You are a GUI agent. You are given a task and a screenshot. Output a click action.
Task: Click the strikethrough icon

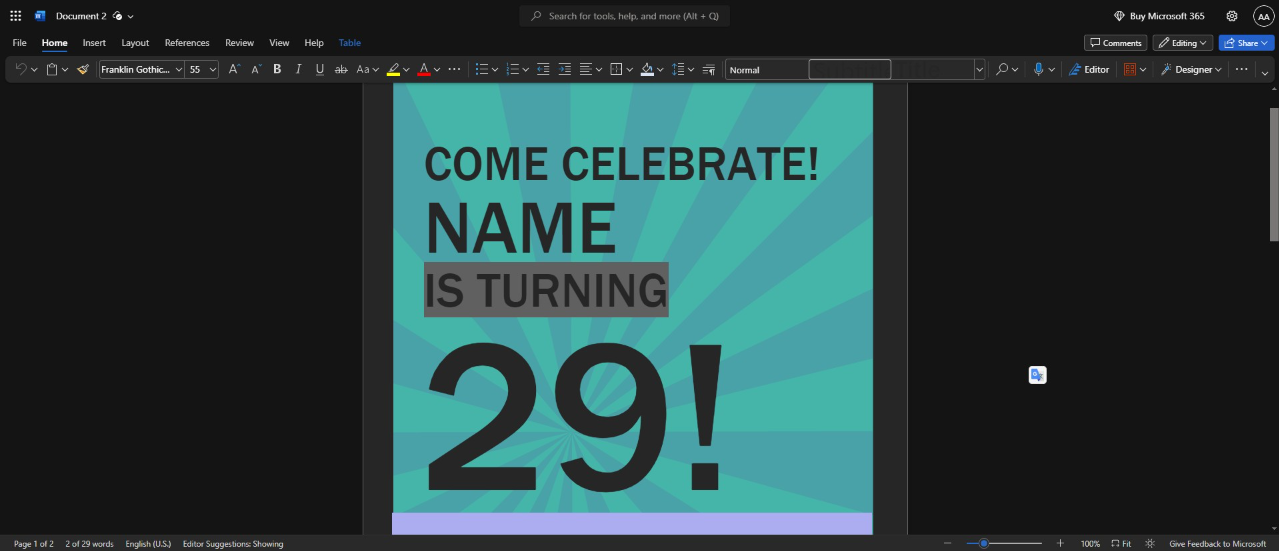click(x=341, y=70)
